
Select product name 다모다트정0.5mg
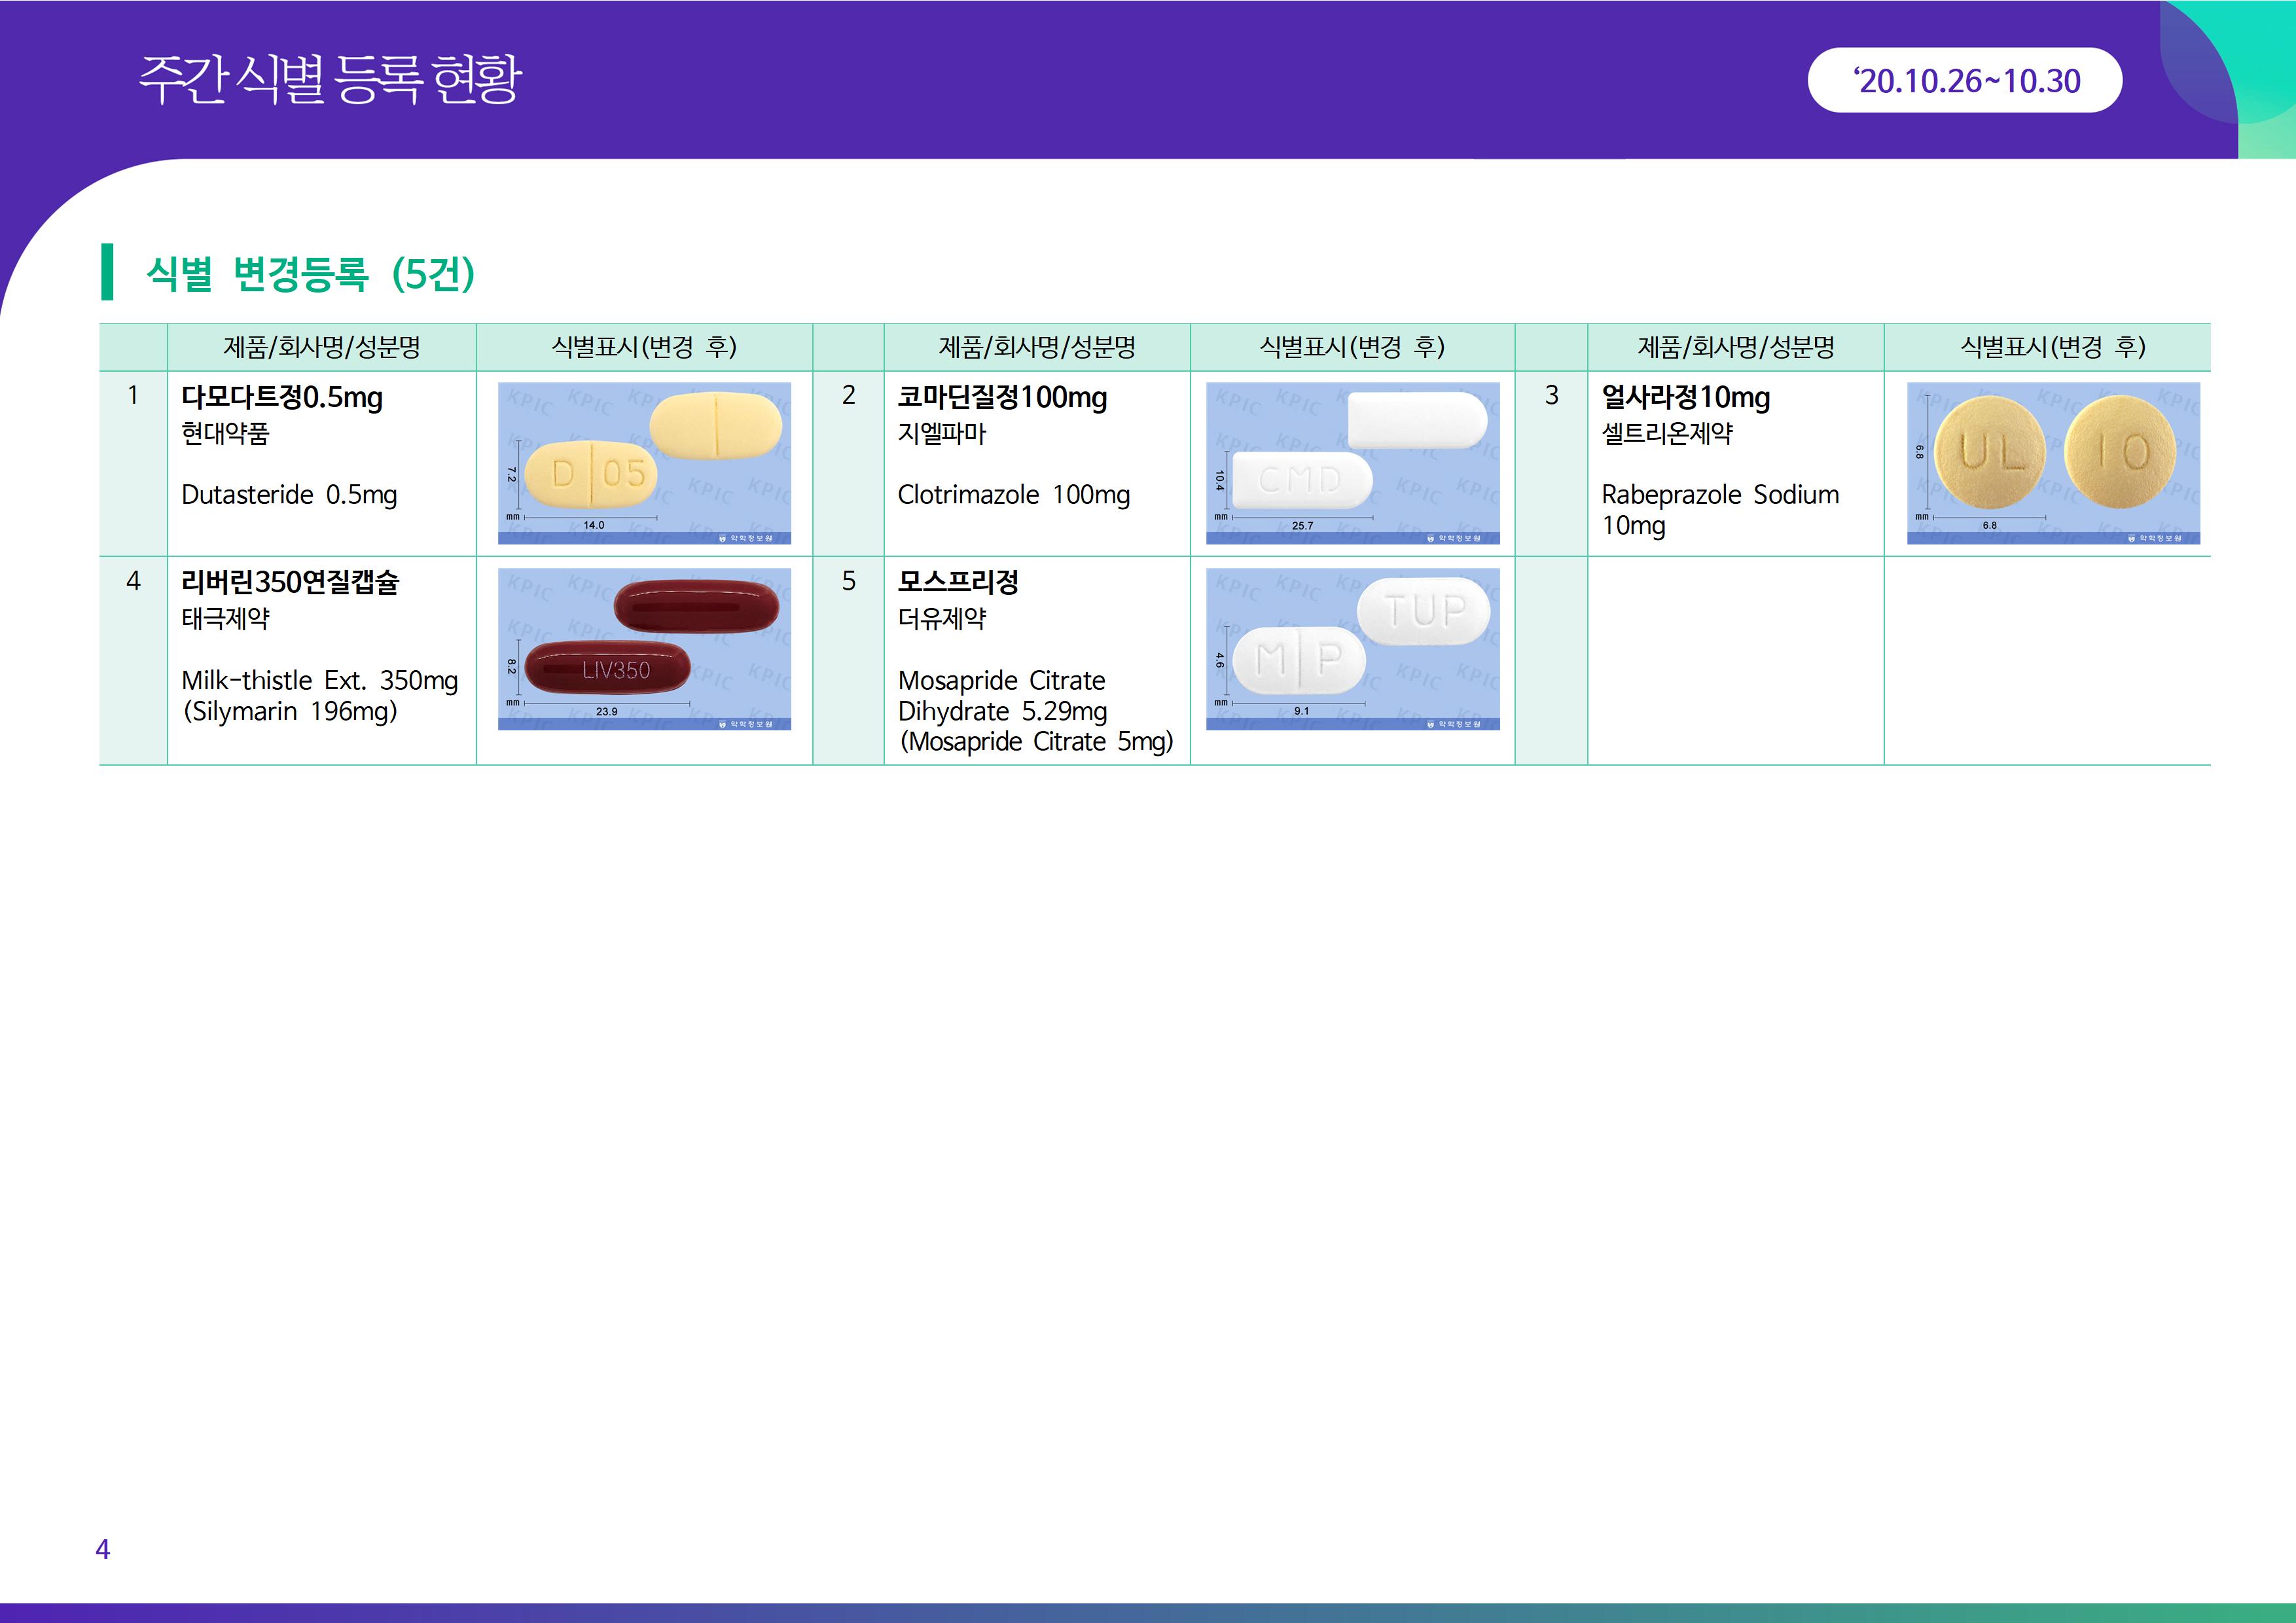[x=282, y=397]
